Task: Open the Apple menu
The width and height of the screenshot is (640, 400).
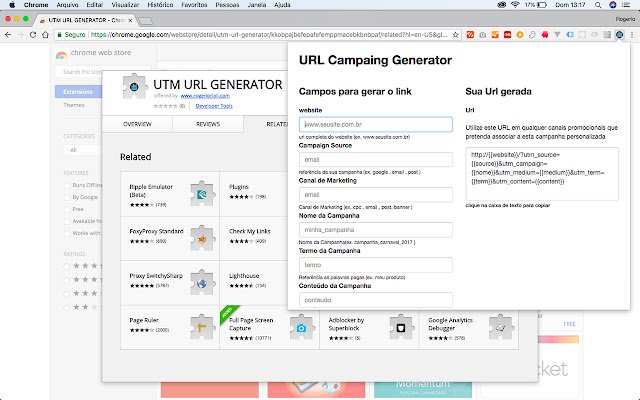Action: pos(12,5)
